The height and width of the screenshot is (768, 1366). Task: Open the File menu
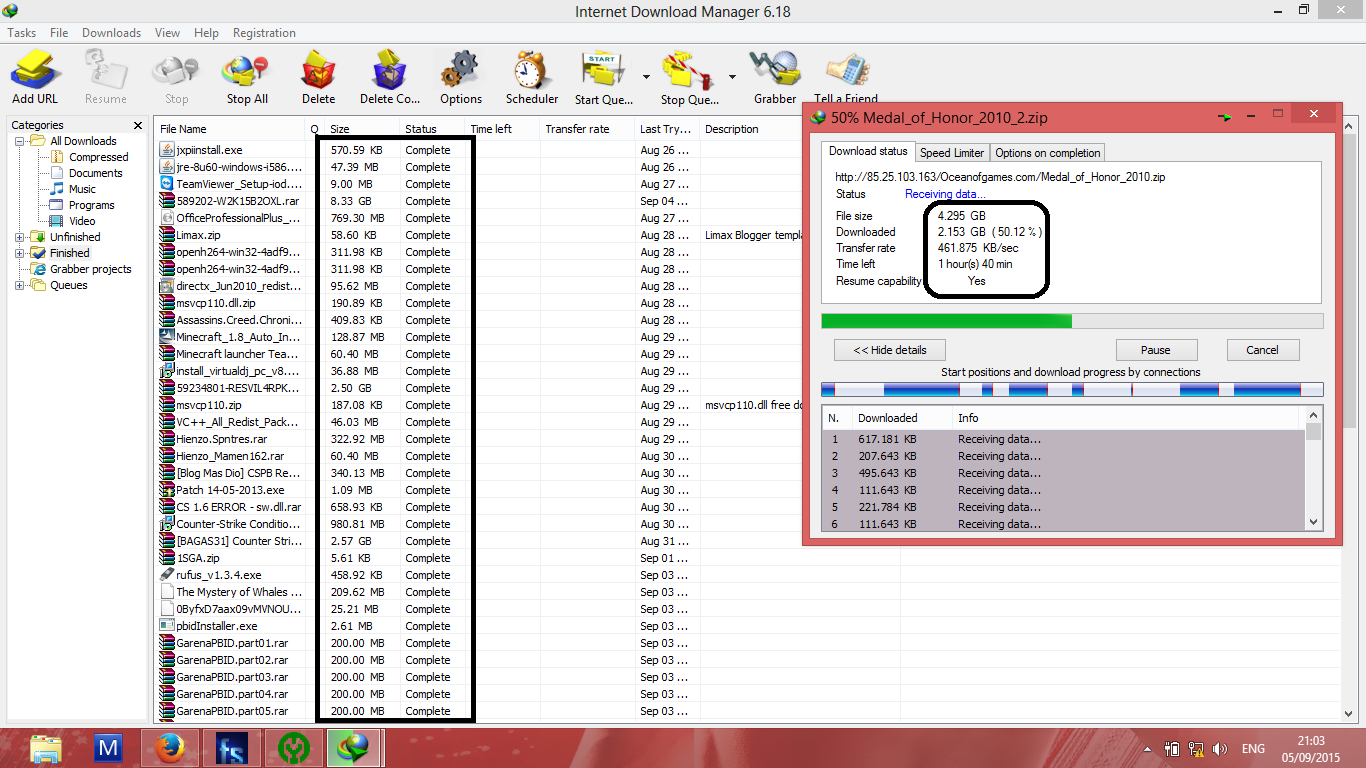(59, 33)
